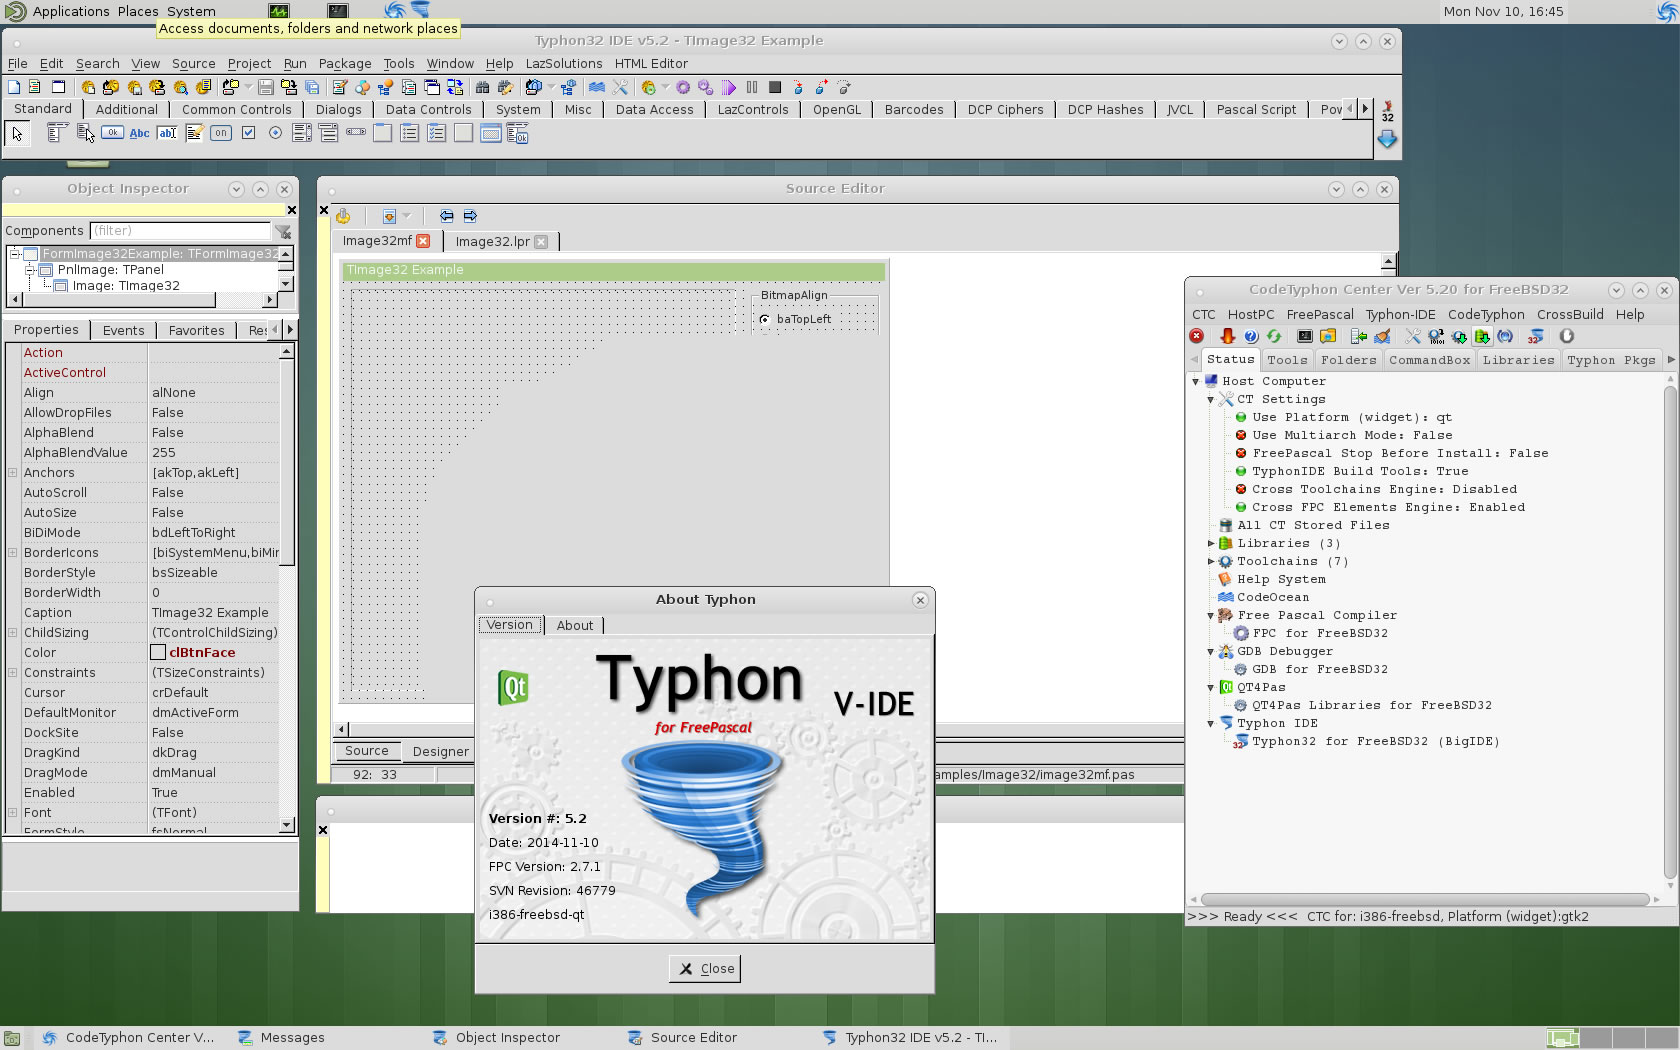Collapse the Free Pascal Compiler node

click(1211, 616)
